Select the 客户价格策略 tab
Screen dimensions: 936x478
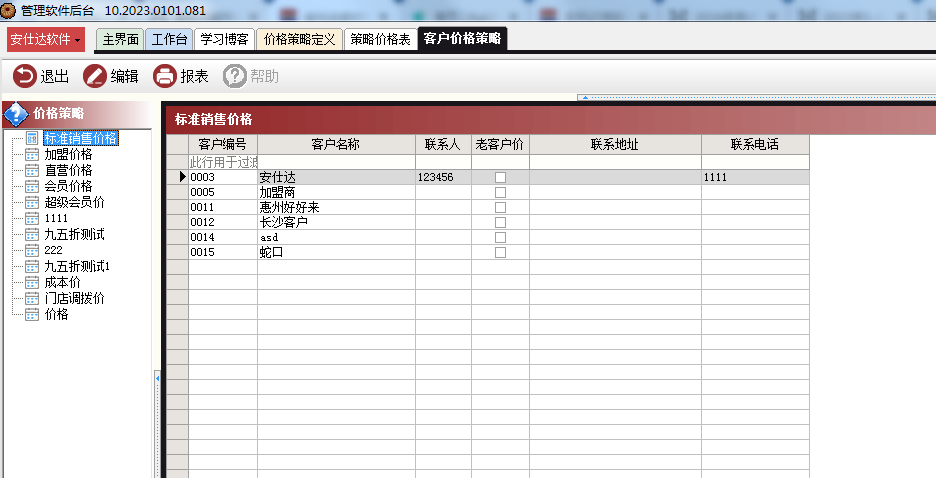[462, 39]
